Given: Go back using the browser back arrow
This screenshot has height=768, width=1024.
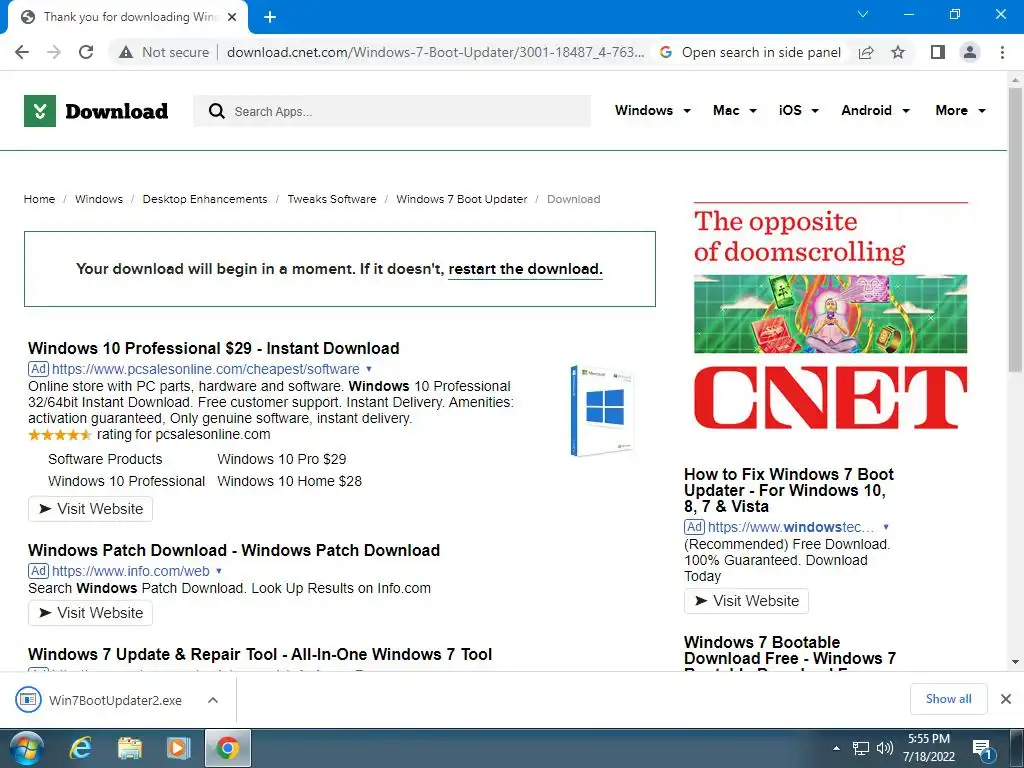Looking at the screenshot, I should [x=22, y=52].
